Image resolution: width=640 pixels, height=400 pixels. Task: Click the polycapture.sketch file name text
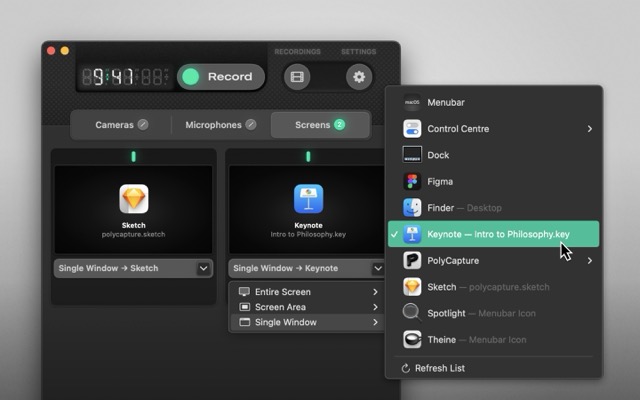(x=133, y=234)
